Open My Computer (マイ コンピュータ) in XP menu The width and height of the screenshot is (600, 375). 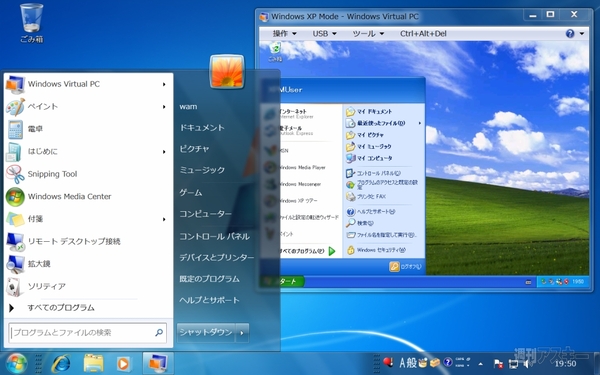click(369, 158)
